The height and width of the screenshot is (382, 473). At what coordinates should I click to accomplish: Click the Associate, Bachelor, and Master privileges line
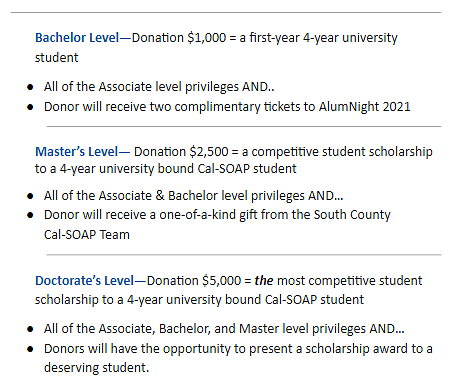tap(224, 329)
